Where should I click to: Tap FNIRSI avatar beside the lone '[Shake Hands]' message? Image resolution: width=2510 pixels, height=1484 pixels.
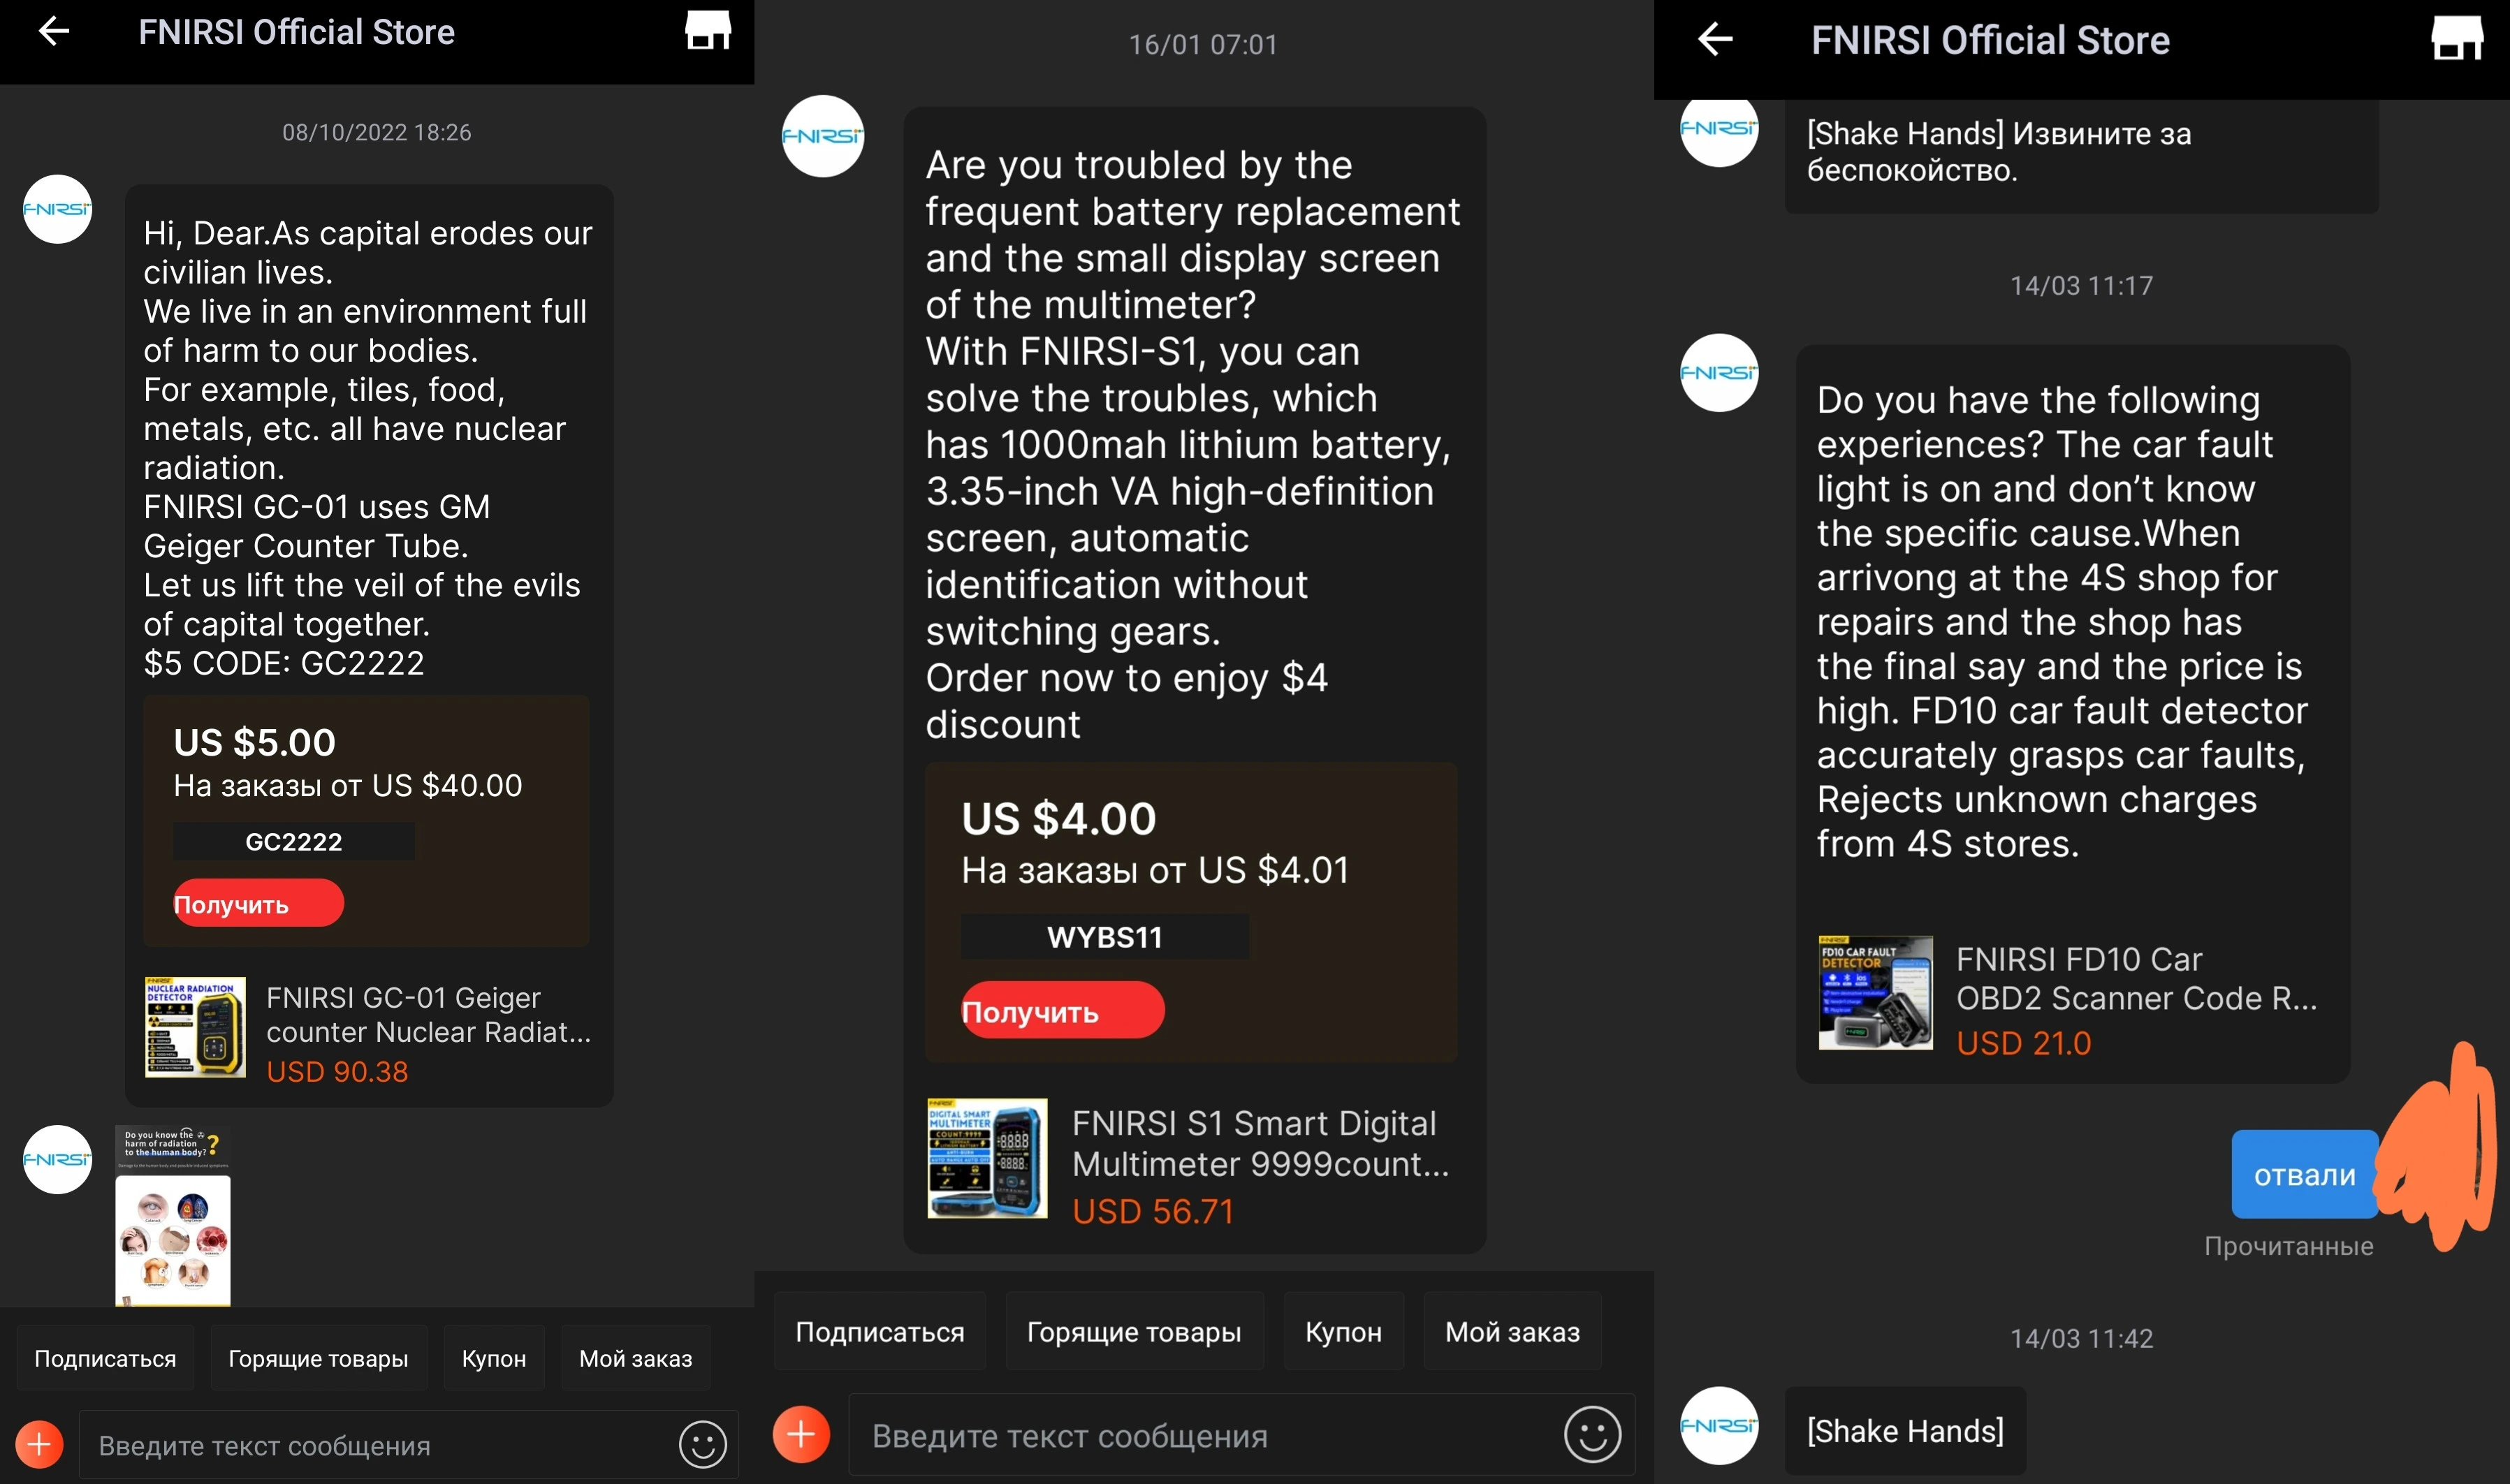(1719, 1425)
